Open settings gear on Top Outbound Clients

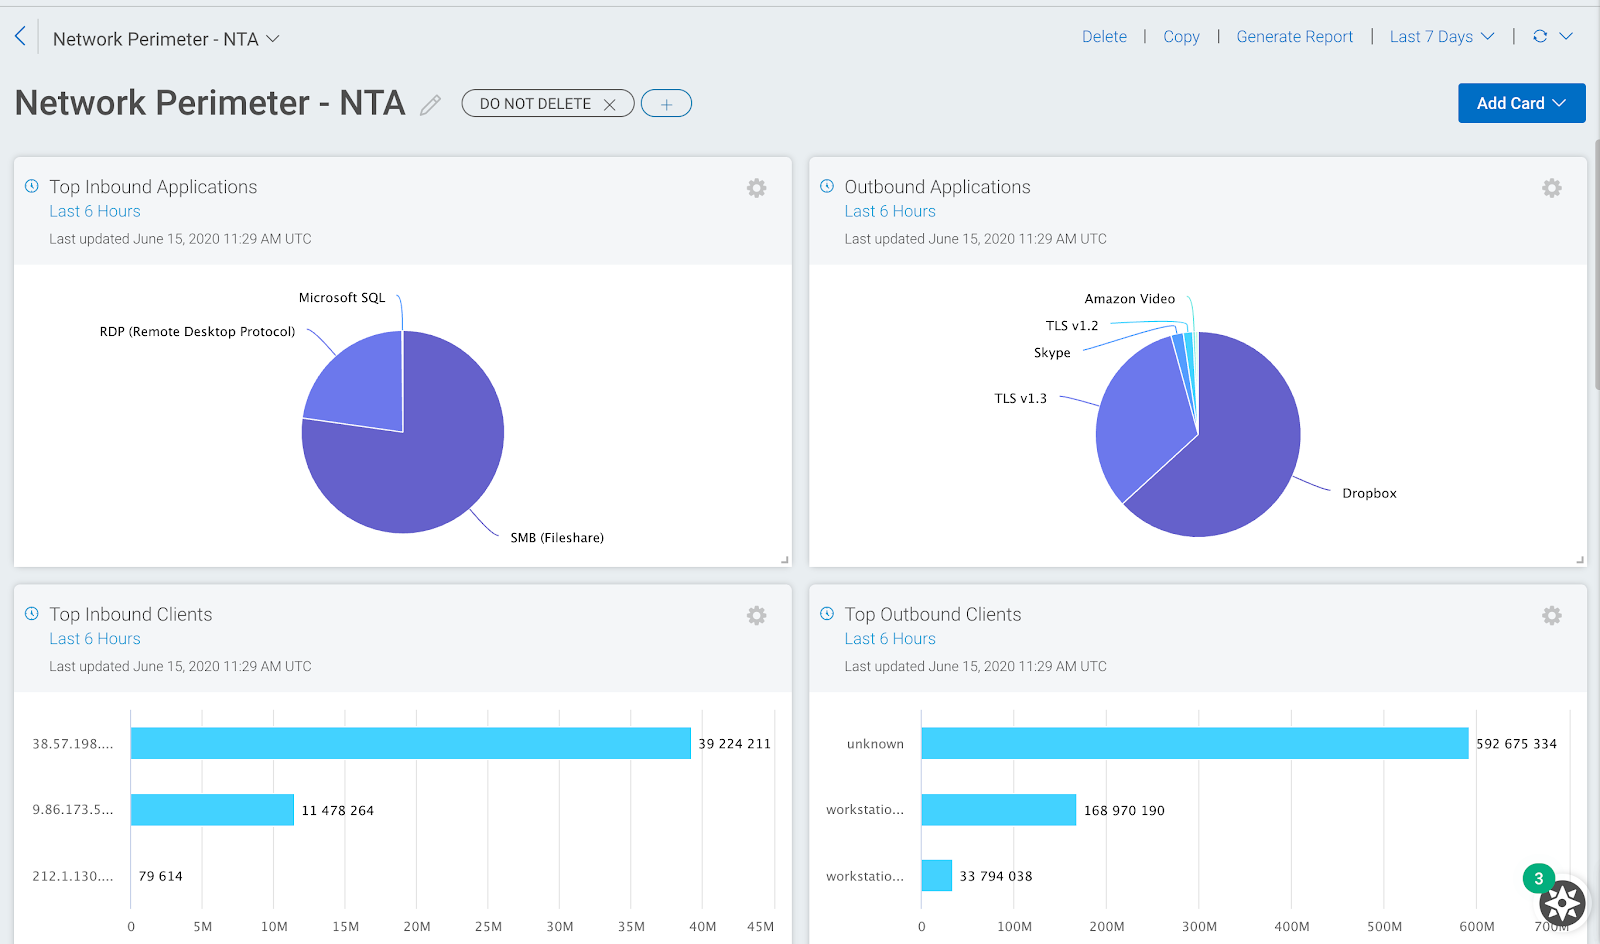pyautogui.click(x=1551, y=616)
